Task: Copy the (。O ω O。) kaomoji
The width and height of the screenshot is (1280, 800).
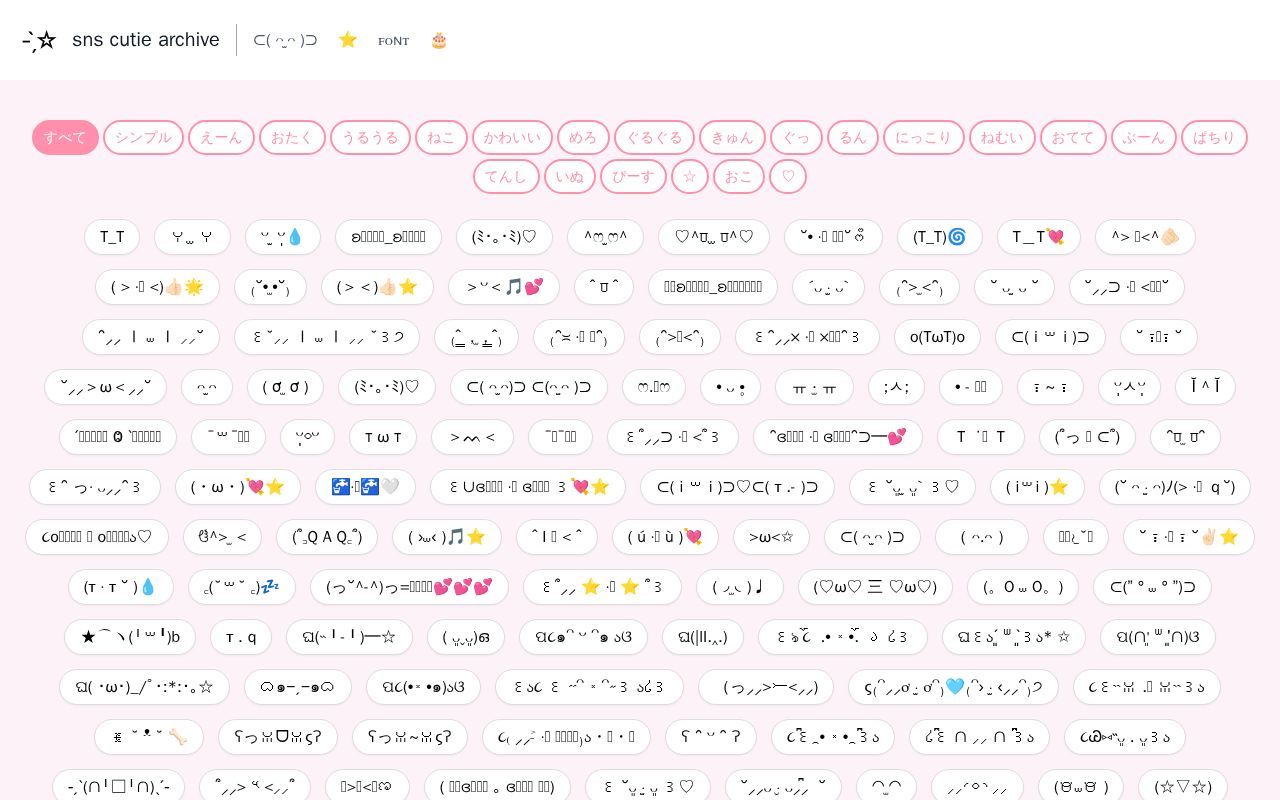Action: (1023, 587)
